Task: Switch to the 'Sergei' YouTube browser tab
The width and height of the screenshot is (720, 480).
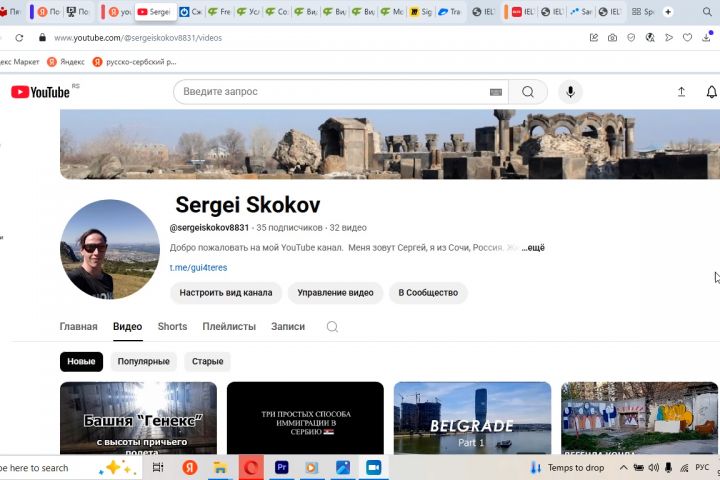Action: 155,12
